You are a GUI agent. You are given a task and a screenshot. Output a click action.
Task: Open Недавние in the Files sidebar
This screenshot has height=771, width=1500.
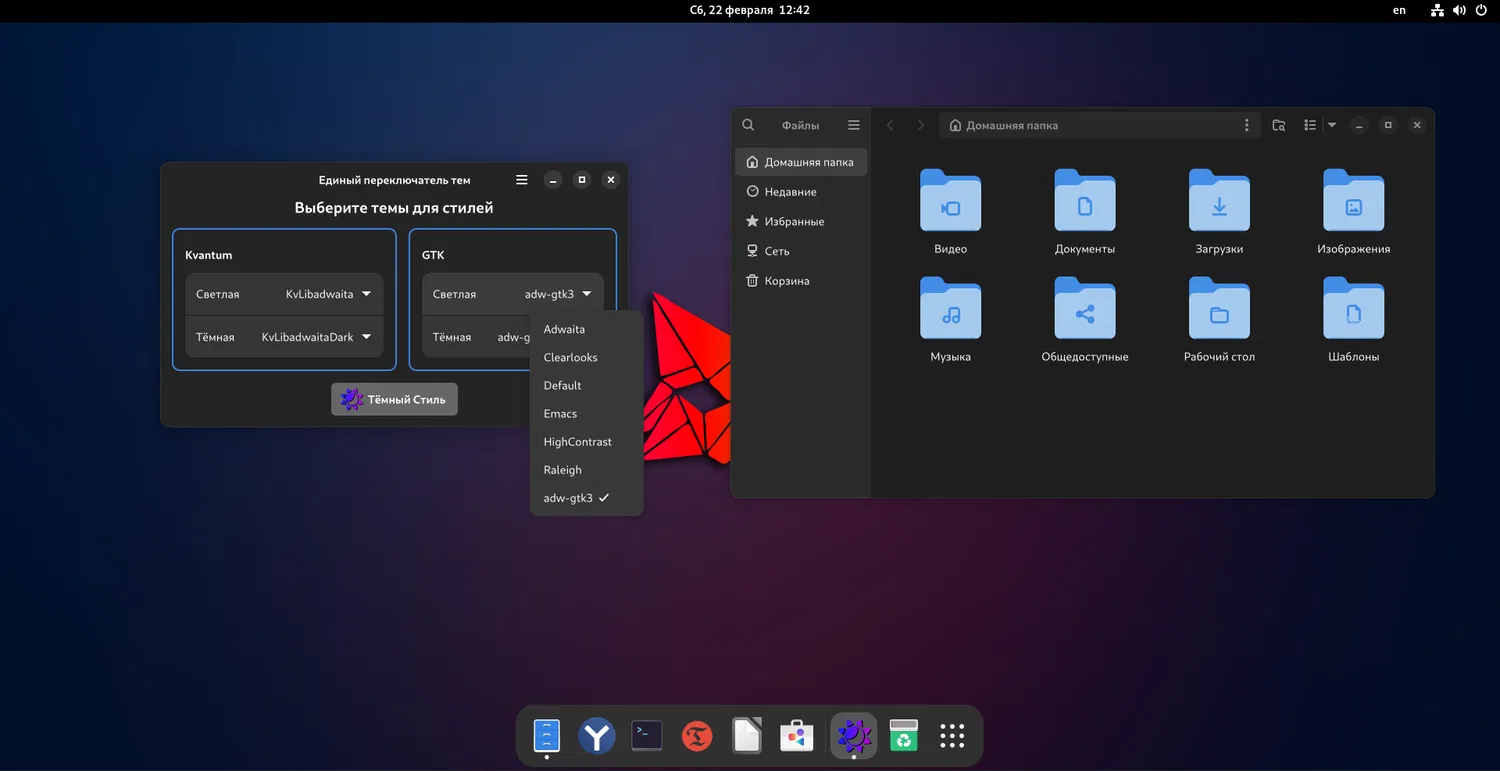[x=790, y=191]
